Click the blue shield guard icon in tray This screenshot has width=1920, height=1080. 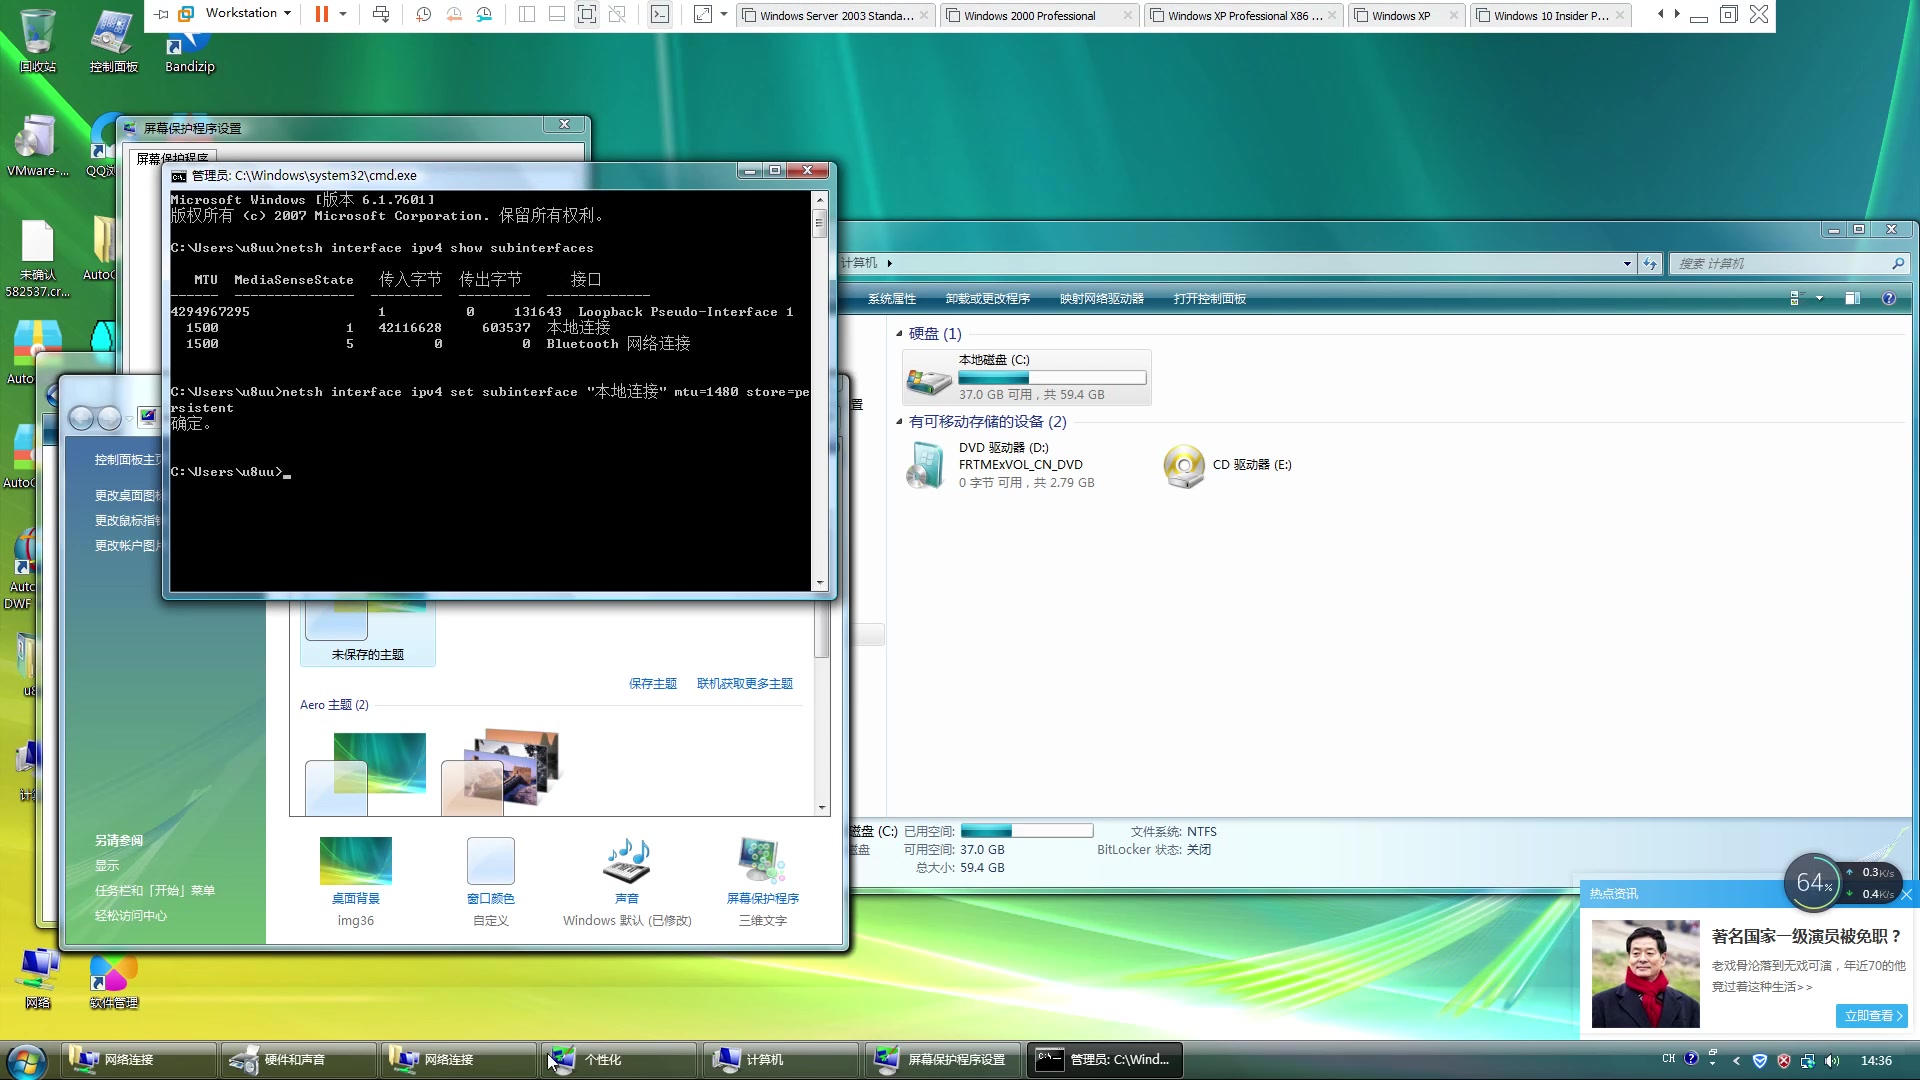[1760, 1061]
